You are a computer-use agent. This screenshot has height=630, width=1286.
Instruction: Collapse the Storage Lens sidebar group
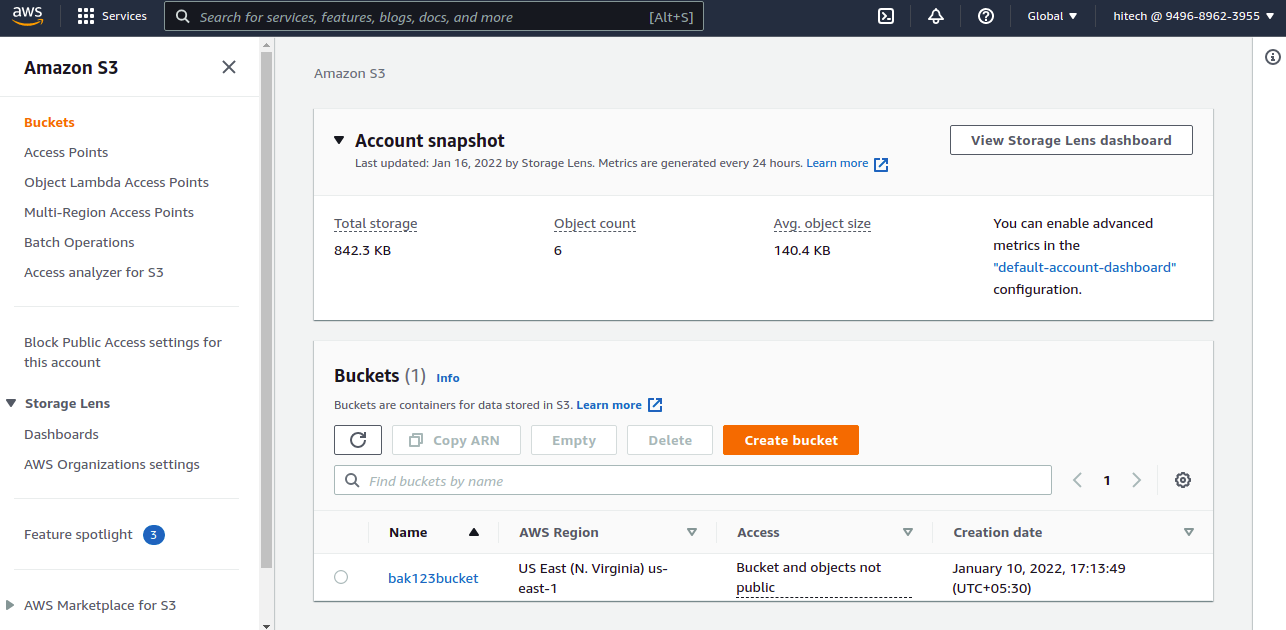12,403
